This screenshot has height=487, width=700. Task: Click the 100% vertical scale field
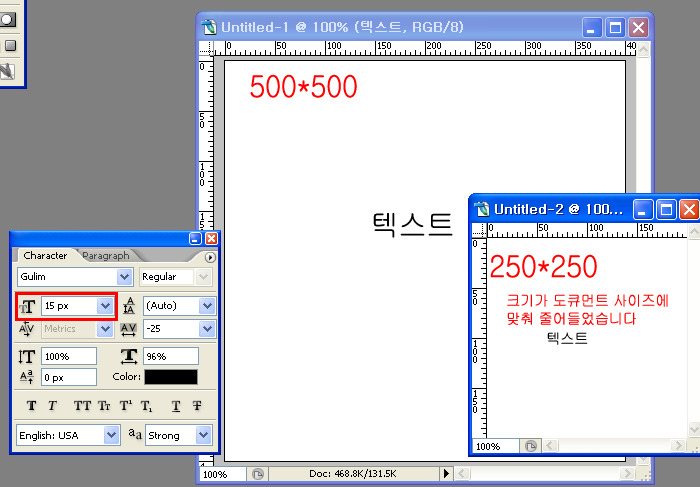tap(69, 356)
